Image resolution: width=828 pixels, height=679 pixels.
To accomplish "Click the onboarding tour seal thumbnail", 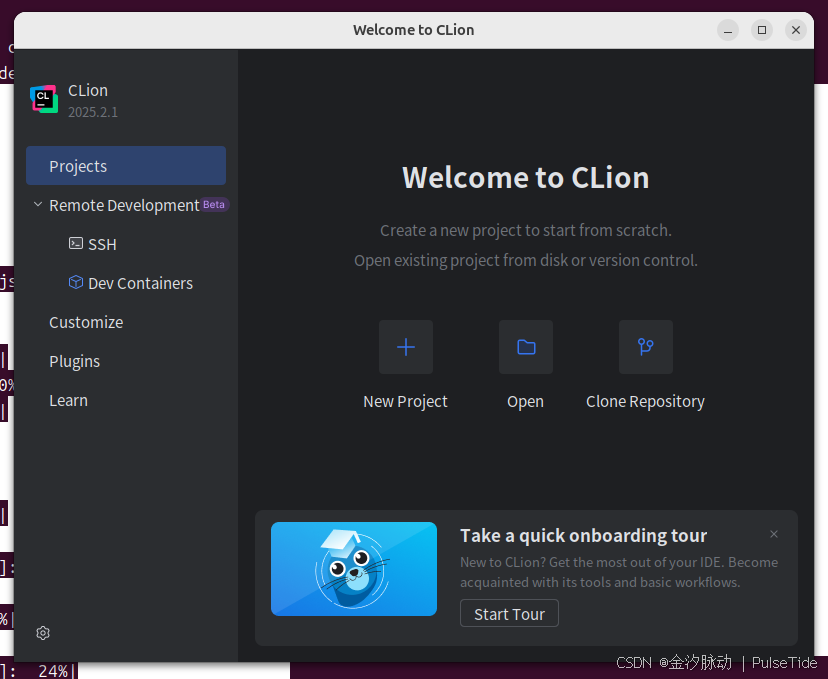I will tap(354, 569).
